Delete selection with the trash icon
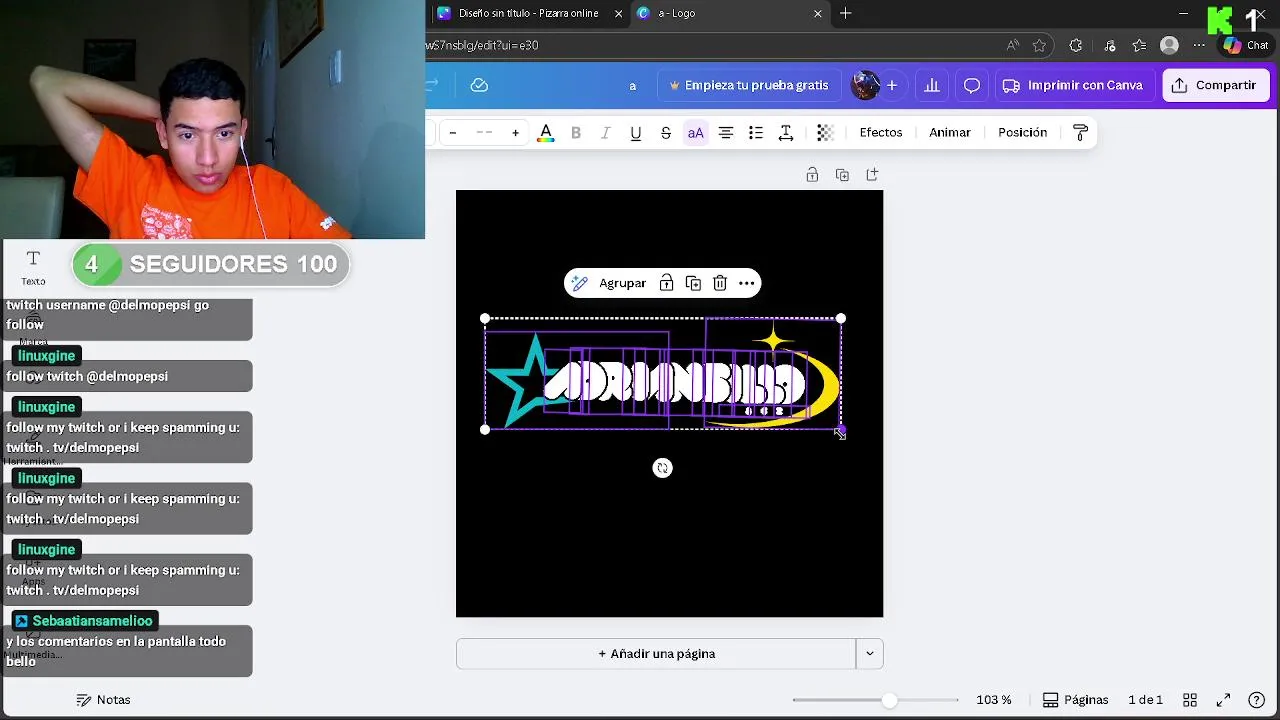 720,283
